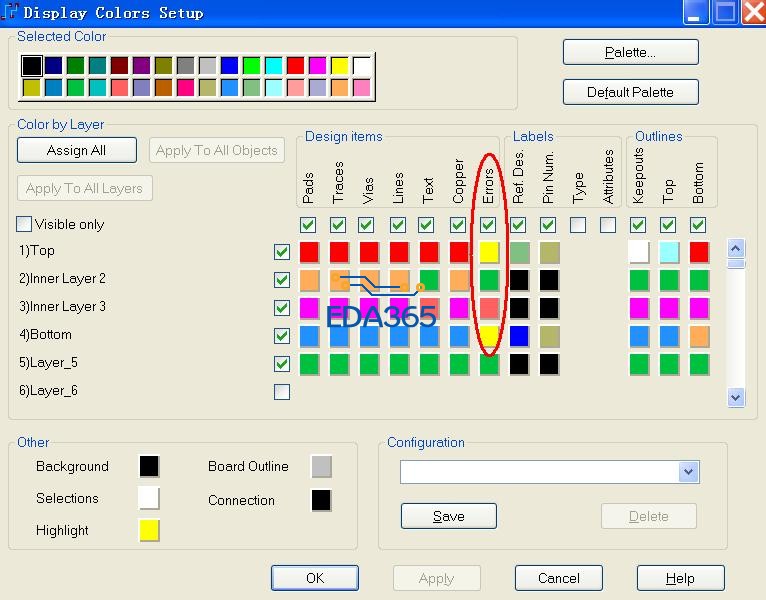
Task: Select the yellow palette color in top row
Action: [x=340, y=65]
